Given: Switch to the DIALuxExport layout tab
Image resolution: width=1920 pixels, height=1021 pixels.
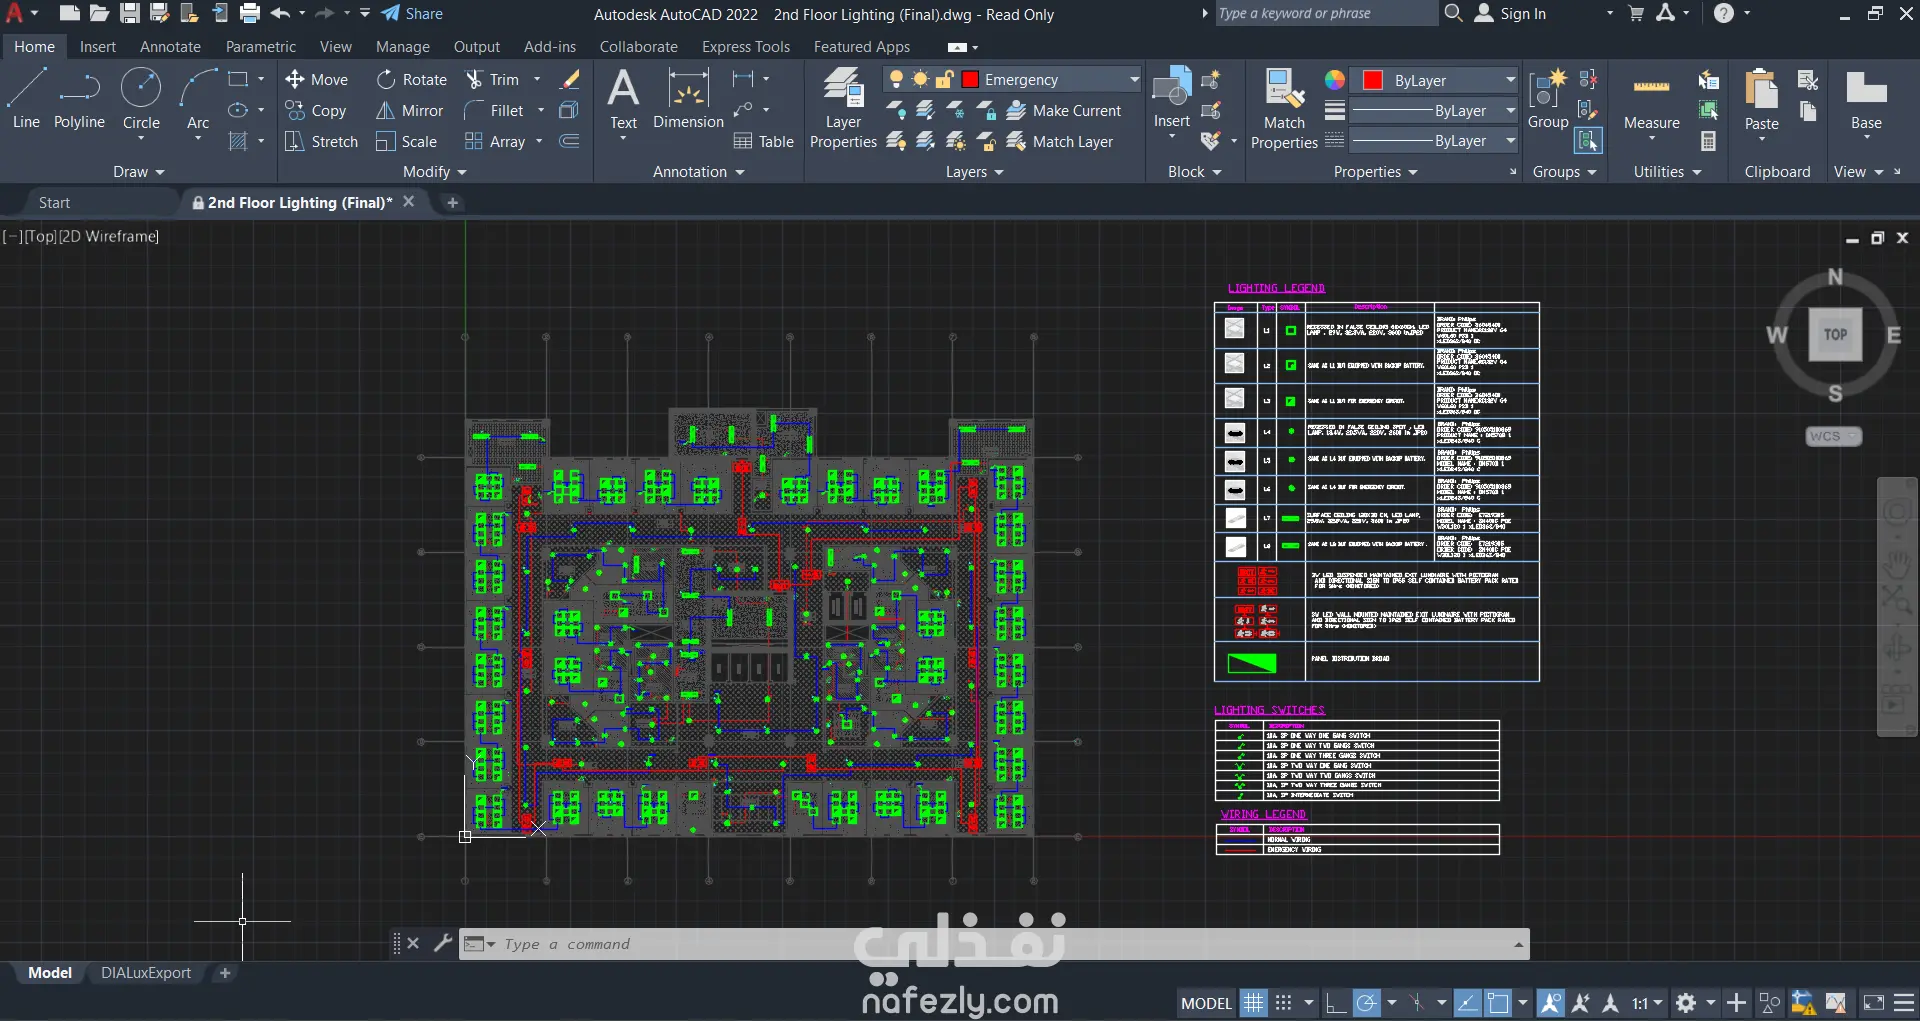Looking at the screenshot, I should 146,973.
